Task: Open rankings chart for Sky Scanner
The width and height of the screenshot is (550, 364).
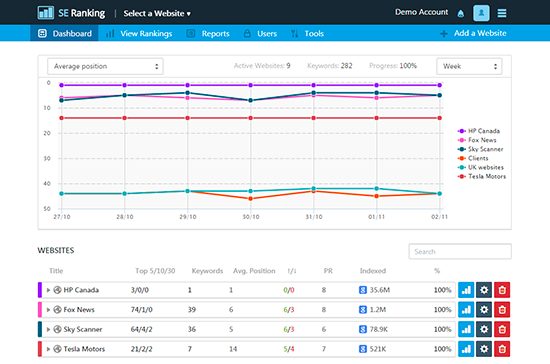Action: 466,329
